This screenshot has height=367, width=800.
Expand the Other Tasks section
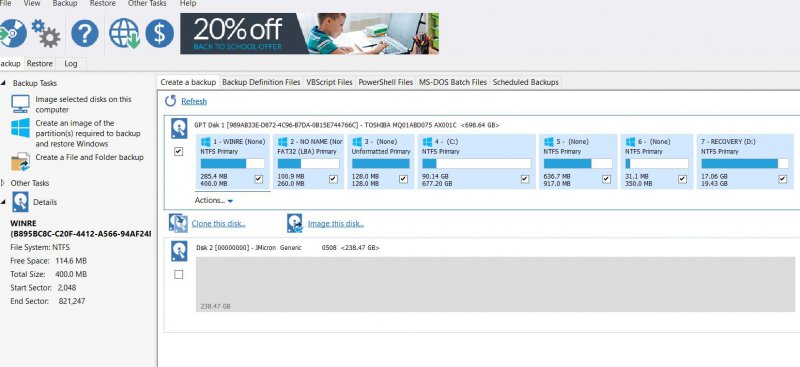(x=3, y=183)
